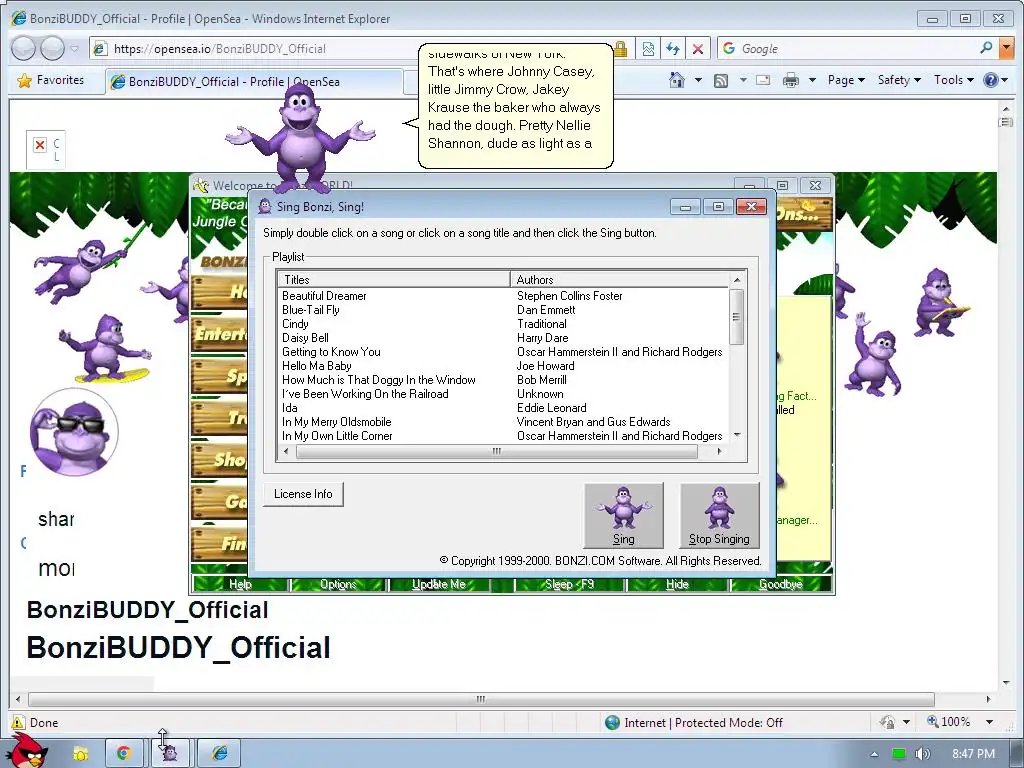Select In My Merry Oldsmobile

[336, 422]
